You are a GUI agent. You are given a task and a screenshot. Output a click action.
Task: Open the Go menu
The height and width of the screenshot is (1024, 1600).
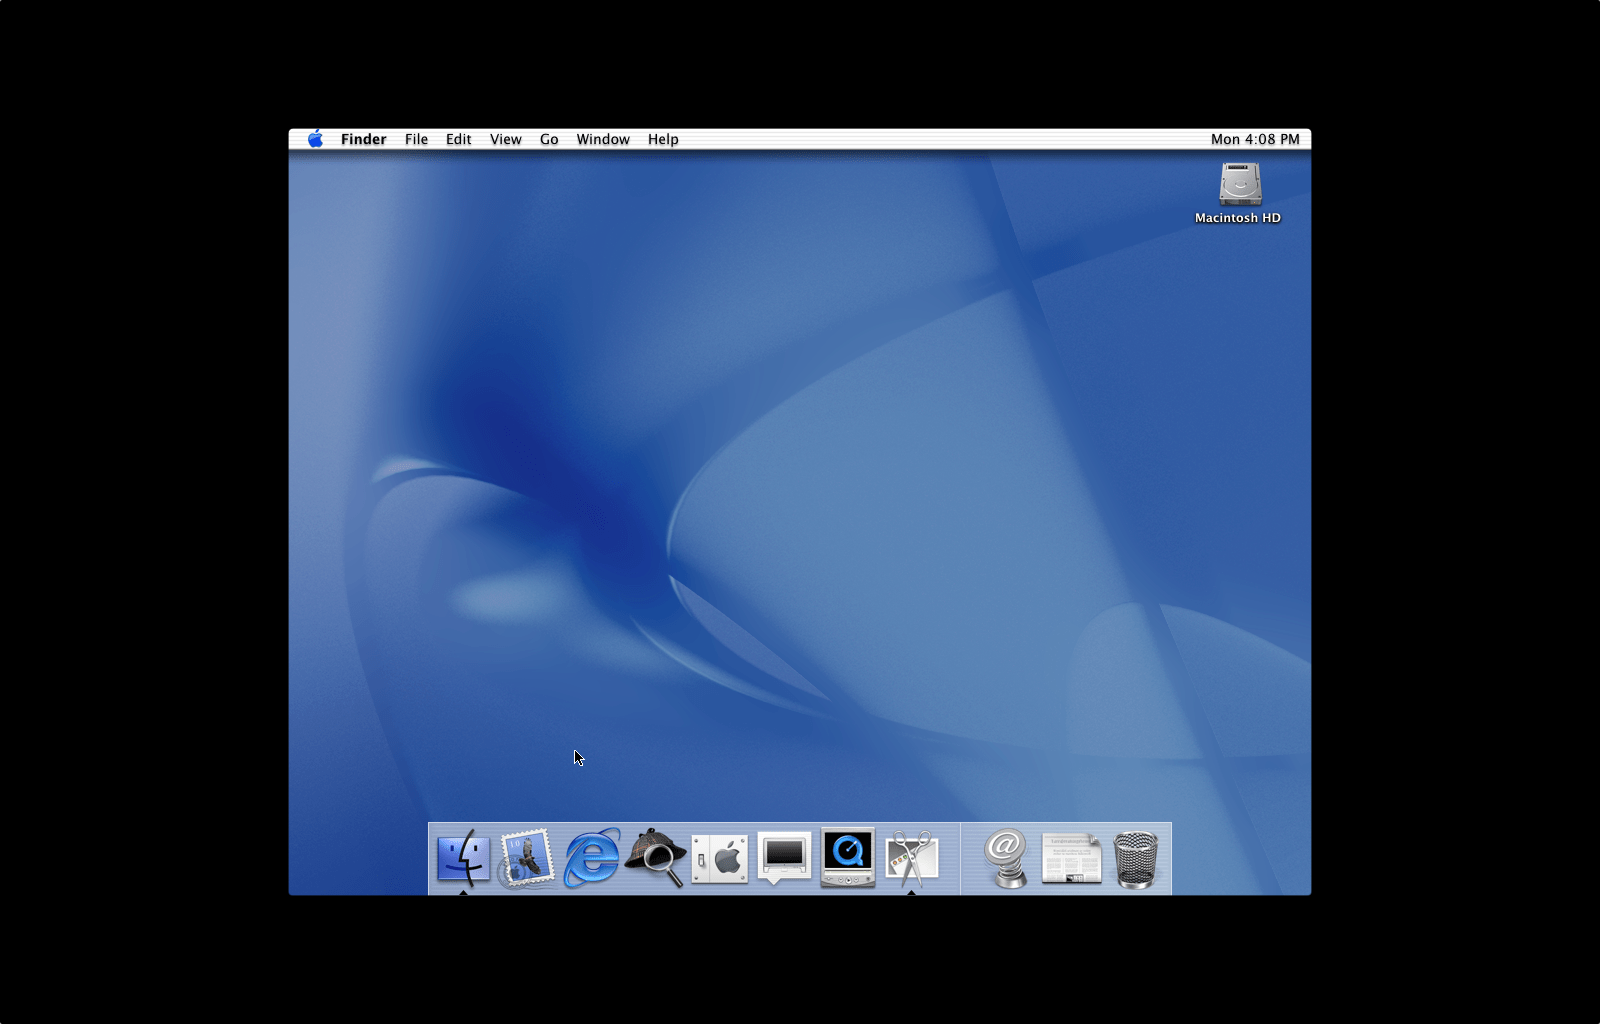point(549,139)
